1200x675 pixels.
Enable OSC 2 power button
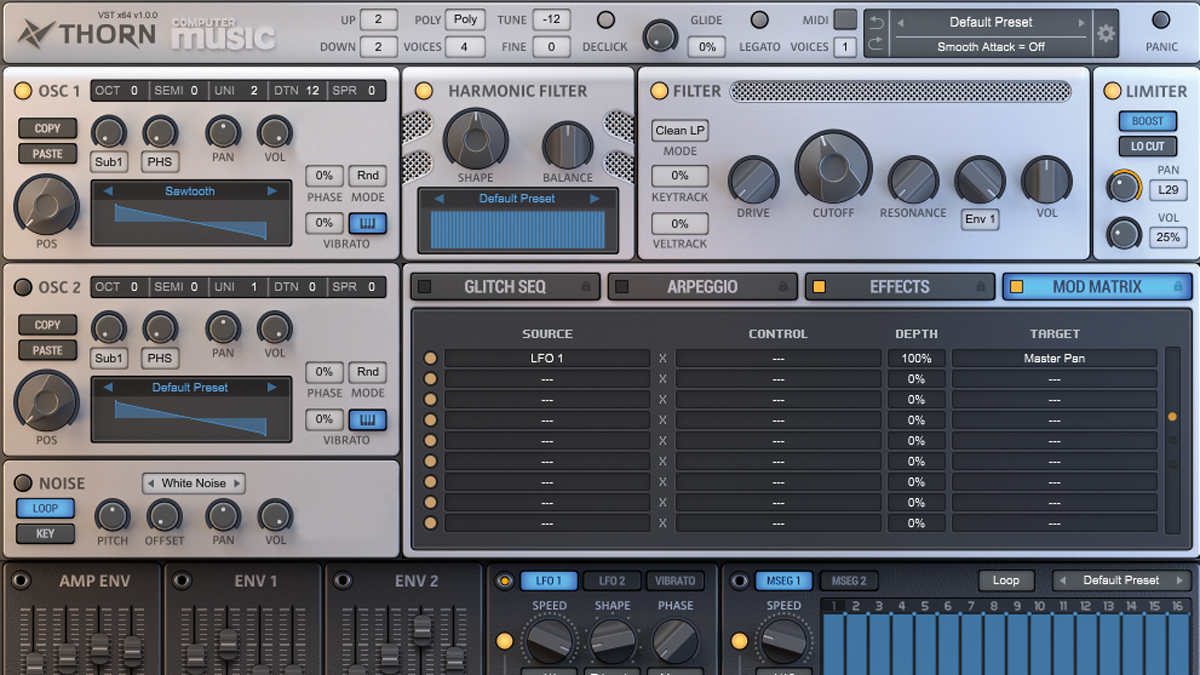[x=23, y=287]
